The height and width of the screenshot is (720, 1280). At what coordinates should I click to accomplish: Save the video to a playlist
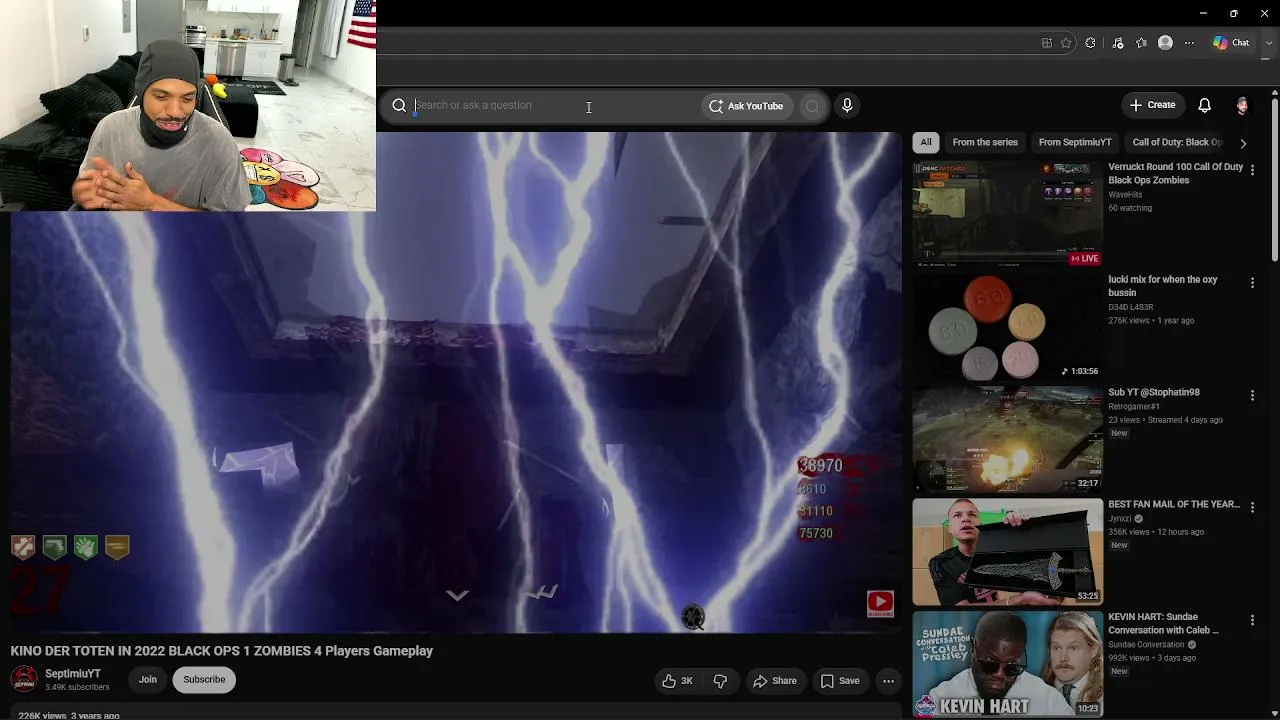(x=840, y=681)
